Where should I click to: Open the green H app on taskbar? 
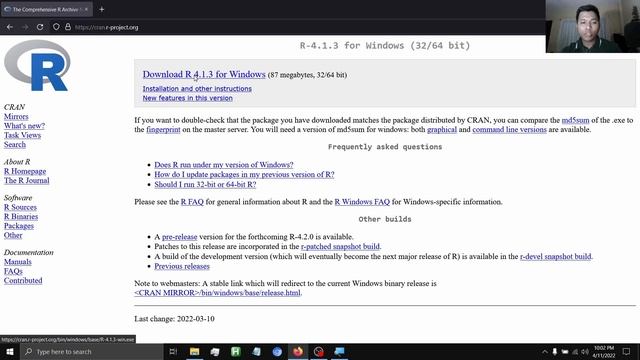(236, 351)
